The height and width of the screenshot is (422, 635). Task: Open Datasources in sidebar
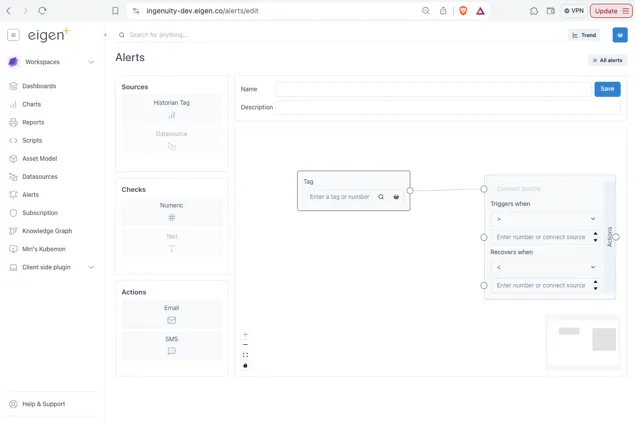point(40,177)
